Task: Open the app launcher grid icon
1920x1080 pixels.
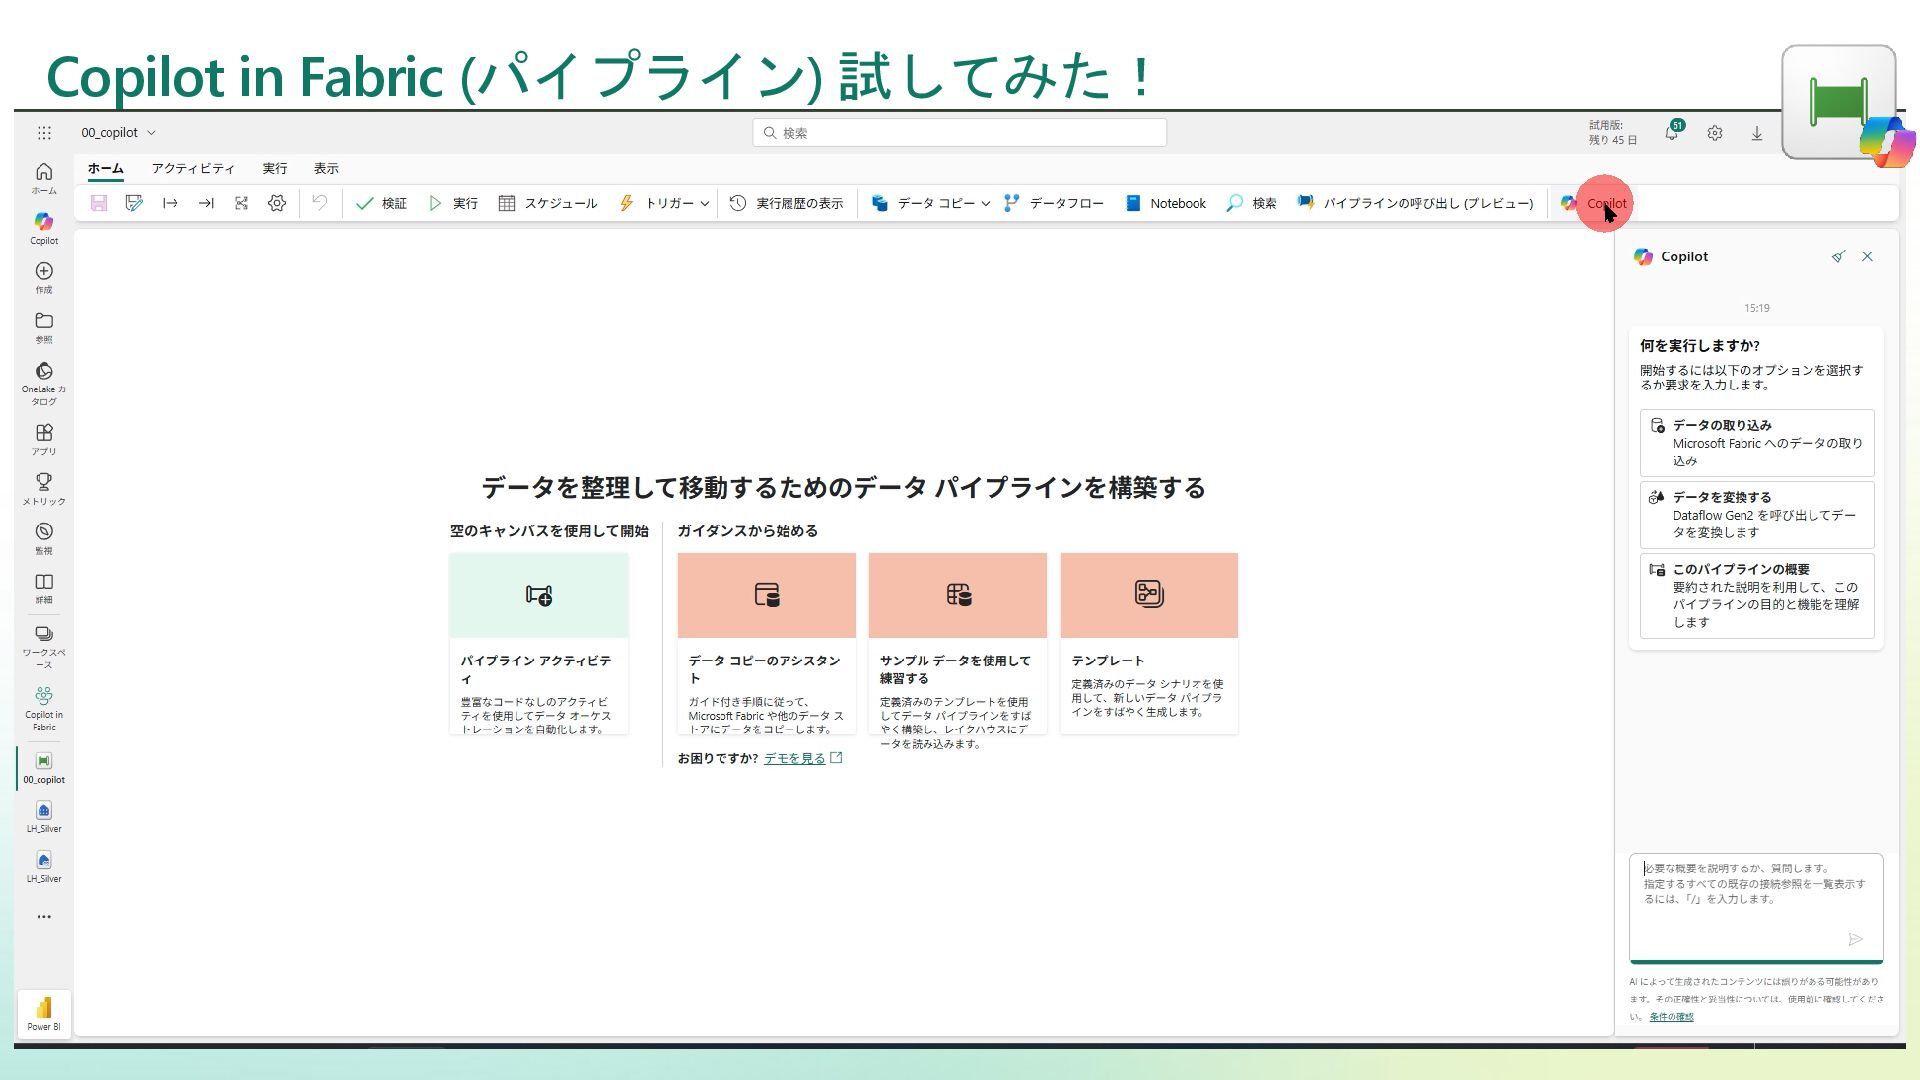Action: coord(44,133)
